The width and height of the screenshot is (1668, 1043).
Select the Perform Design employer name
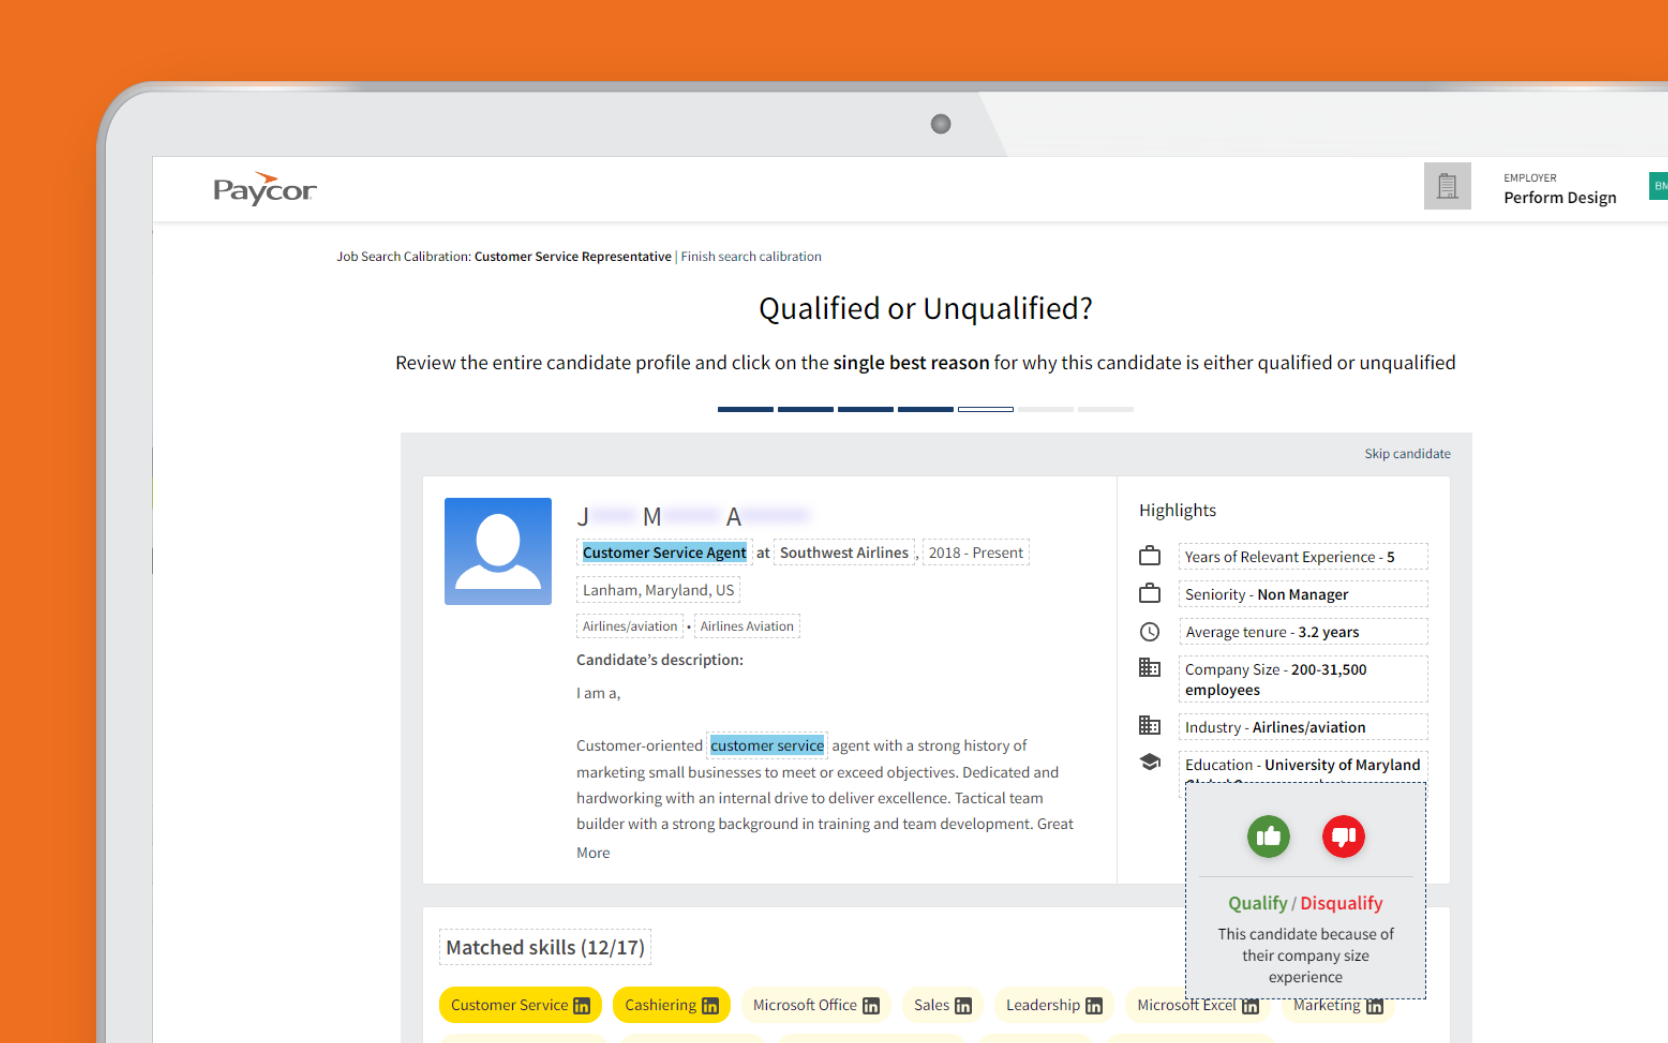pyautogui.click(x=1560, y=198)
